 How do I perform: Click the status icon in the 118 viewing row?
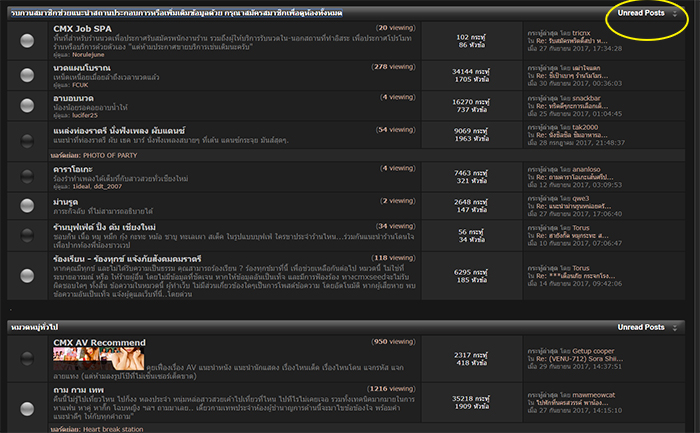click(x=27, y=275)
